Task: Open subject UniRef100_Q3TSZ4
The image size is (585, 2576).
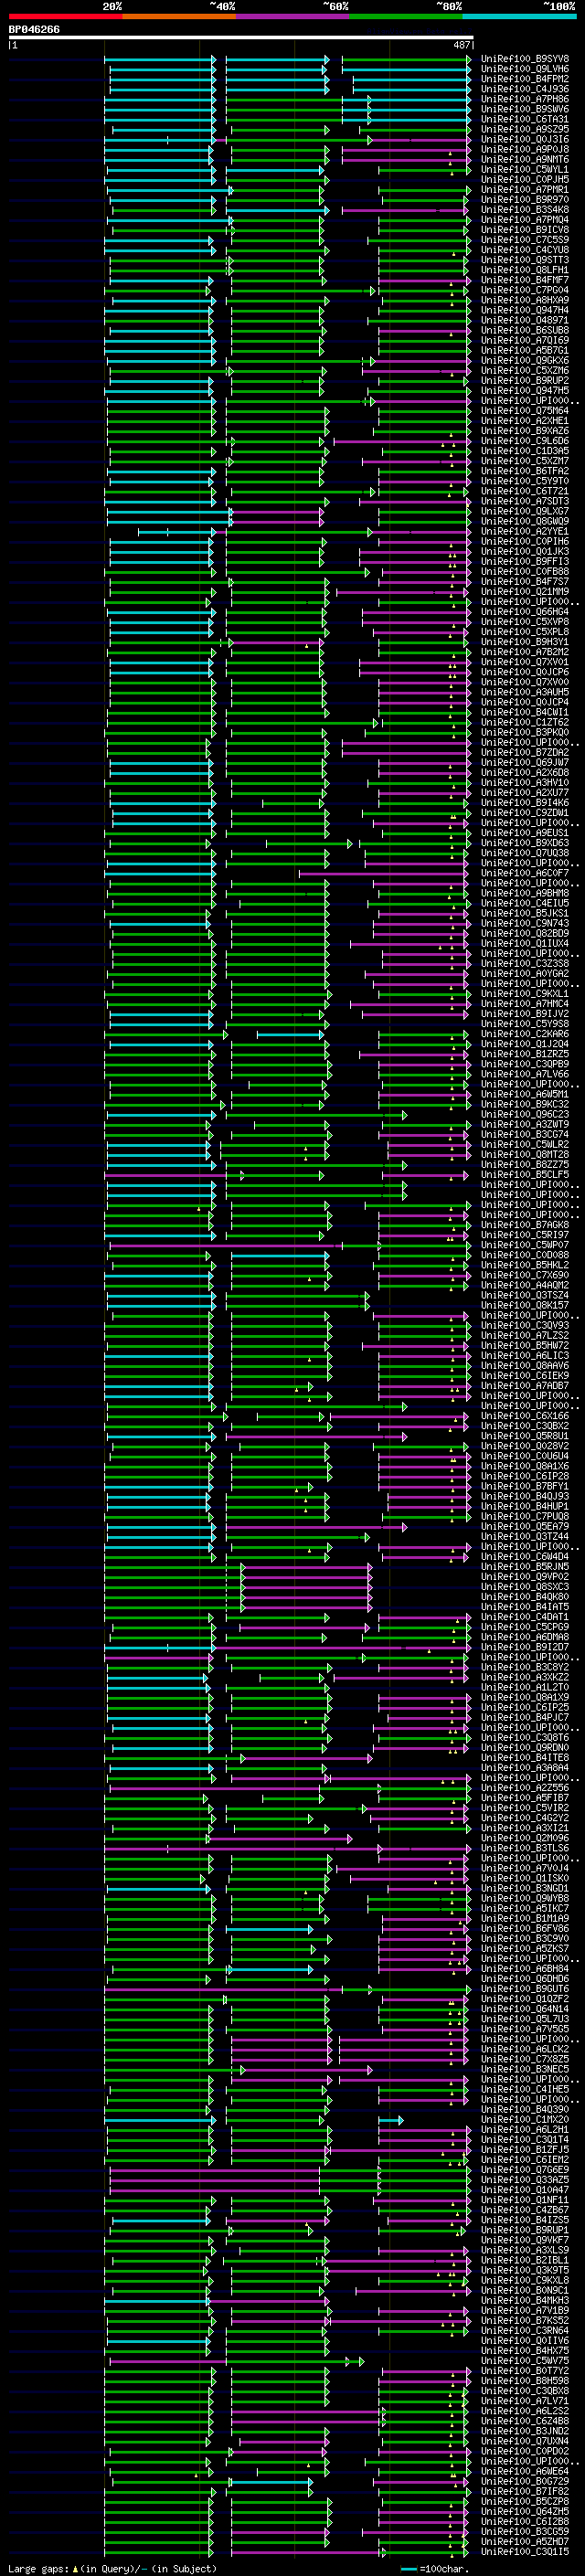Action: pos(524,1295)
